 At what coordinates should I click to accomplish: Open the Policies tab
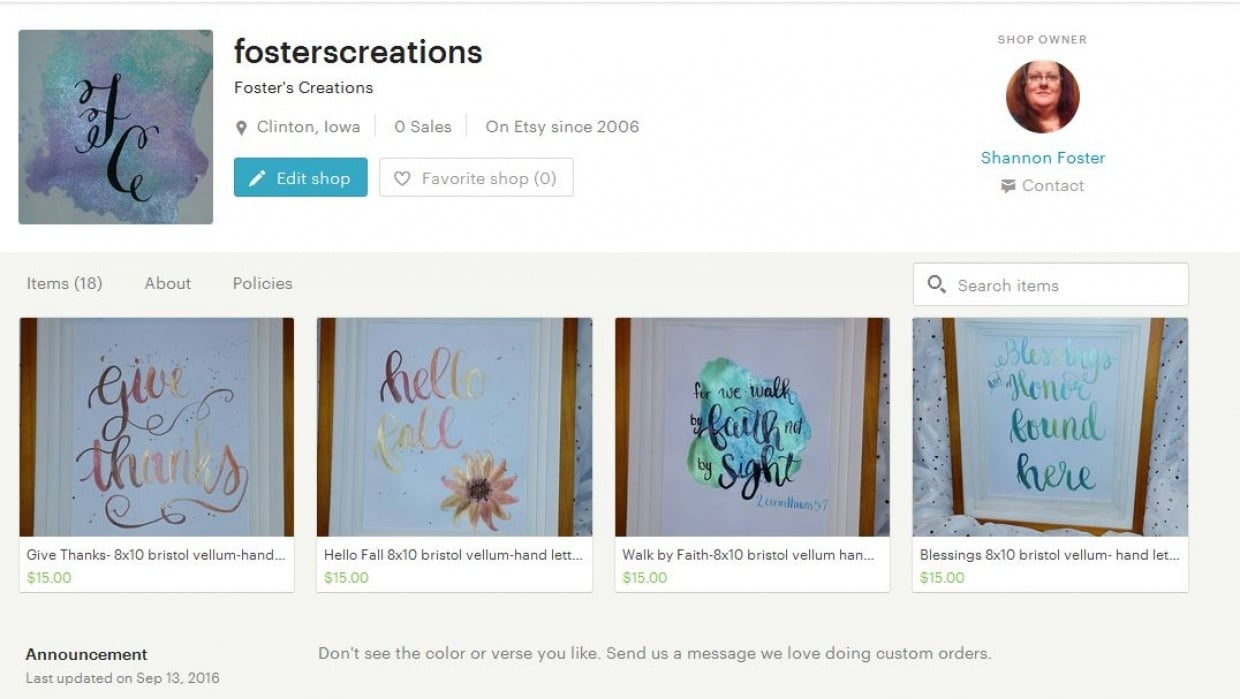261,283
